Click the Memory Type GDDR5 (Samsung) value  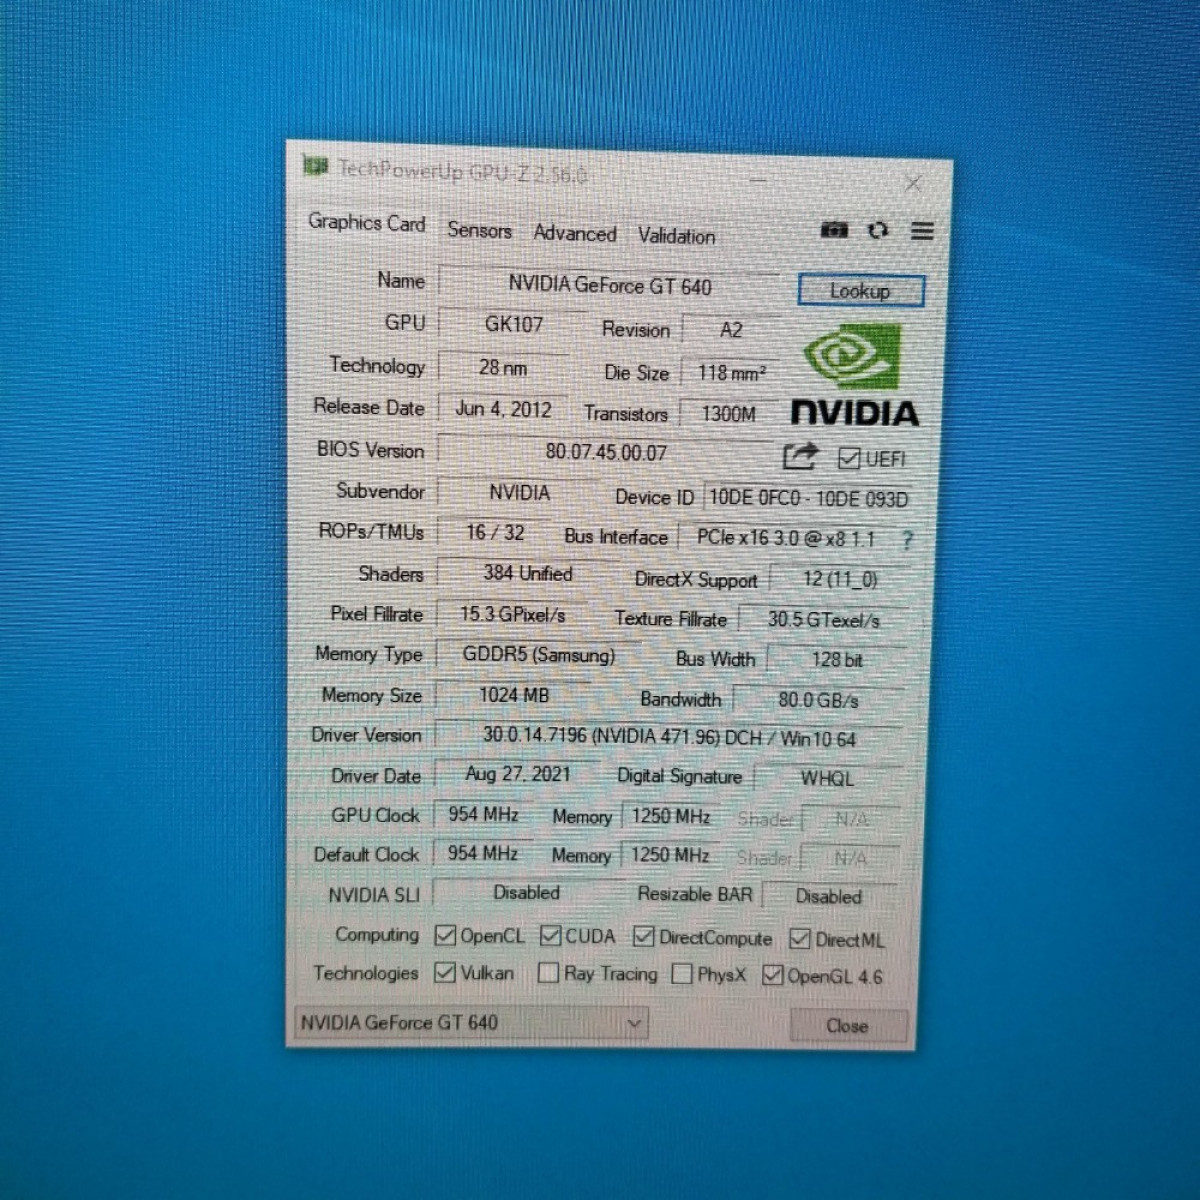pos(538,655)
